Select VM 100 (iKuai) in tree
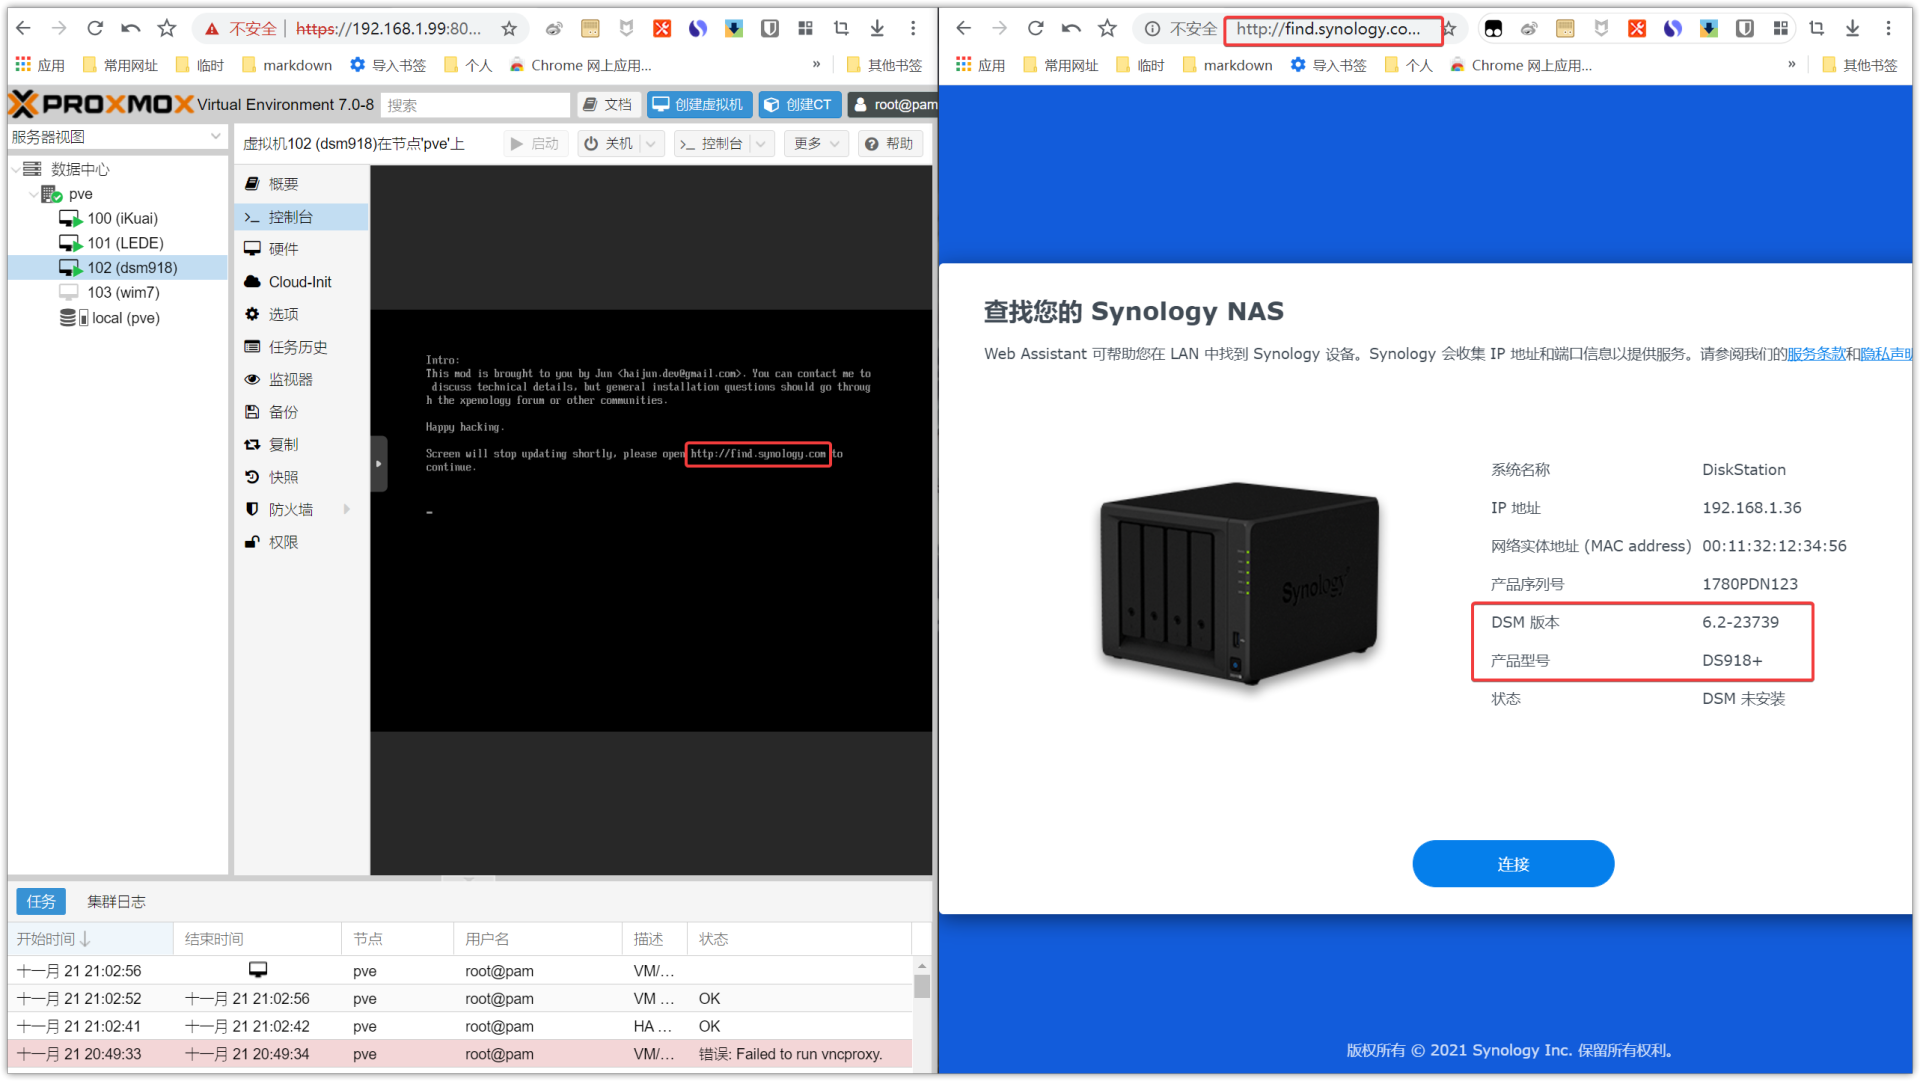The image size is (1920, 1081). pyautogui.click(x=122, y=218)
